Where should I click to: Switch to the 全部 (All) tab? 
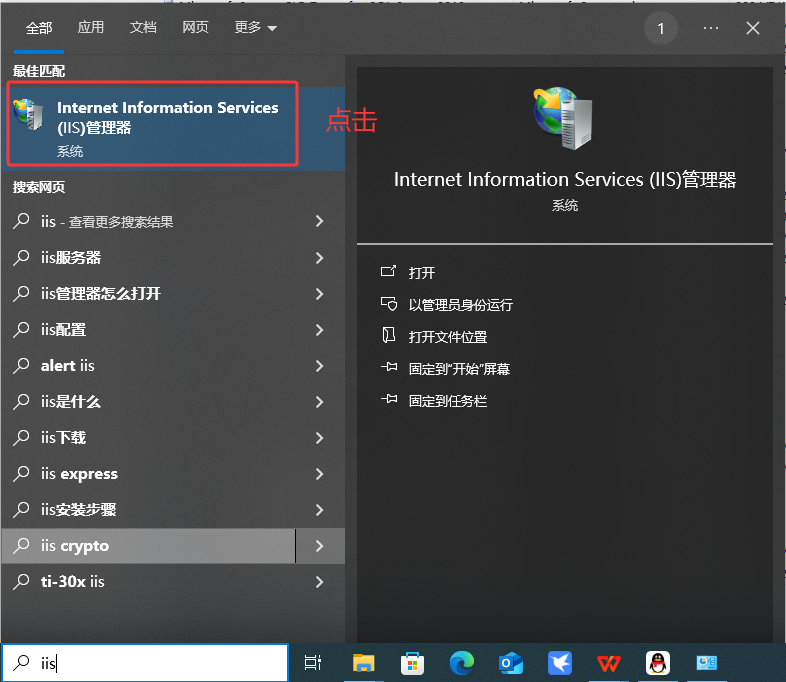[x=39, y=28]
